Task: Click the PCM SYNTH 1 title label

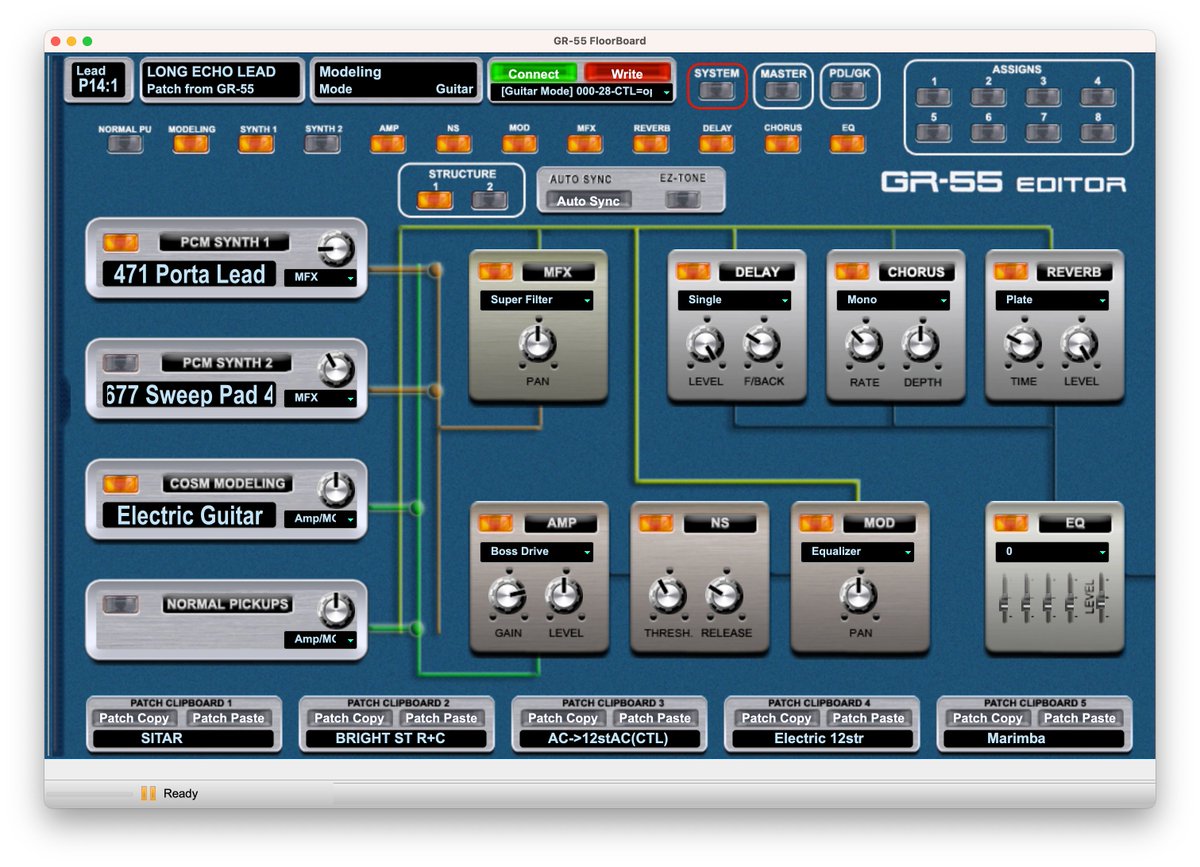Action: 225,242
